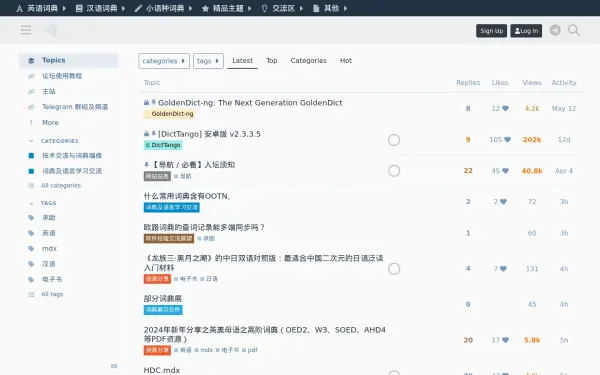Image resolution: width=600 pixels, height=375 pixels.
Task: Click link icon next to 论坛使用教程
Action: pos(31,76)
